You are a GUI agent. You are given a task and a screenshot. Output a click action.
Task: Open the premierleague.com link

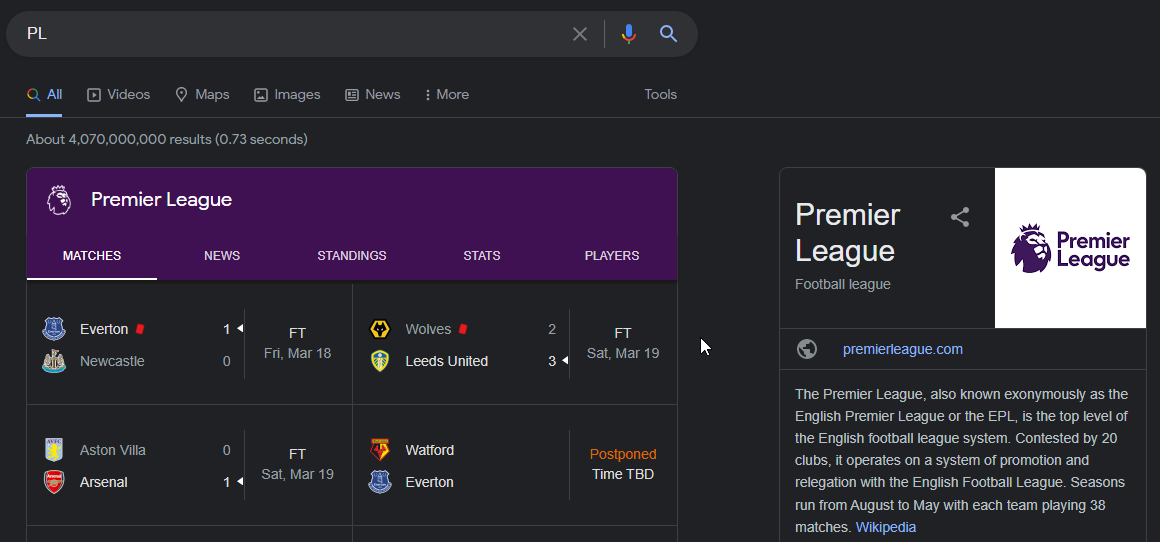pos(902,349)
